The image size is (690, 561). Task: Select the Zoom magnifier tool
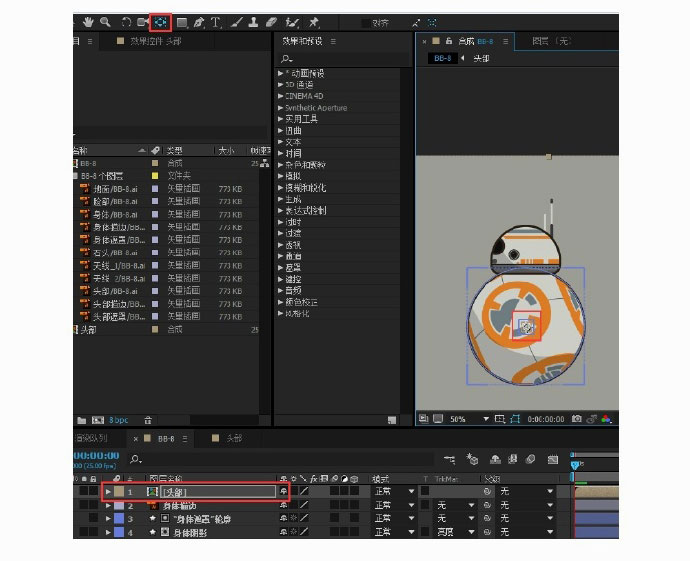[105, 22]
